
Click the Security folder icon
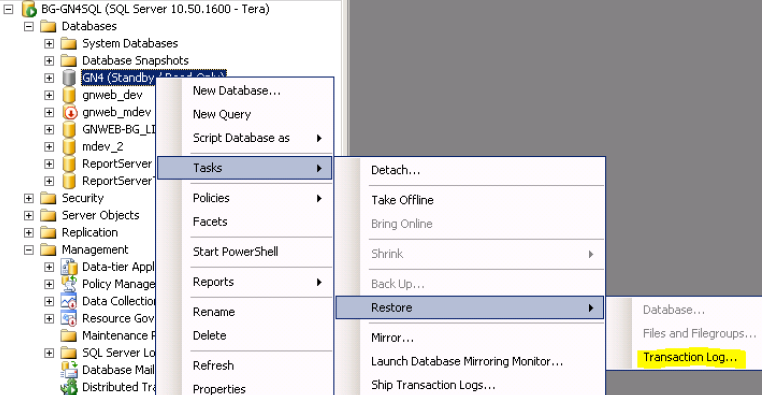48,199
